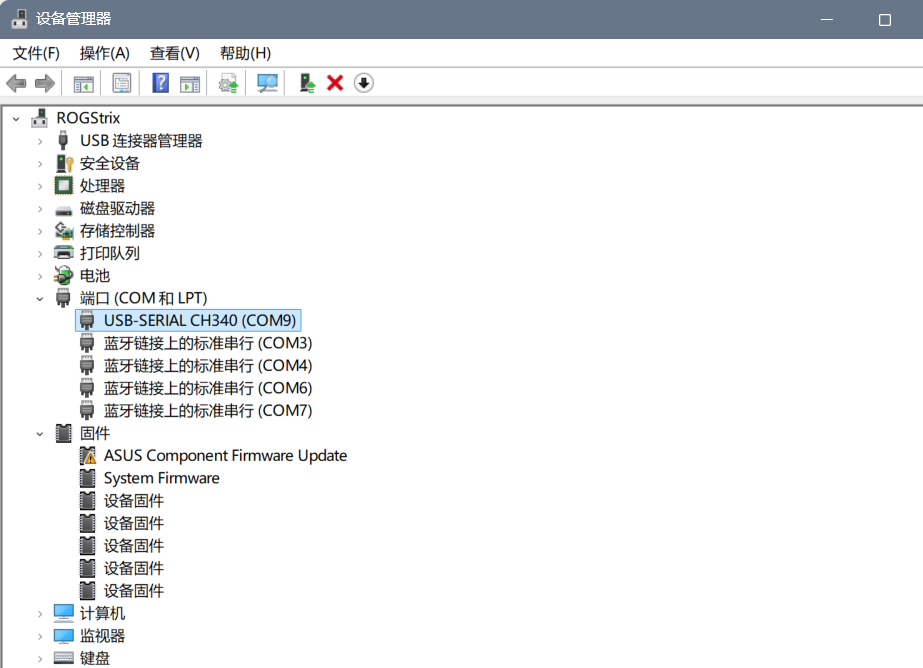Click the 存储控制器 icon
923x668 pixels.
[x=64, y=231]
